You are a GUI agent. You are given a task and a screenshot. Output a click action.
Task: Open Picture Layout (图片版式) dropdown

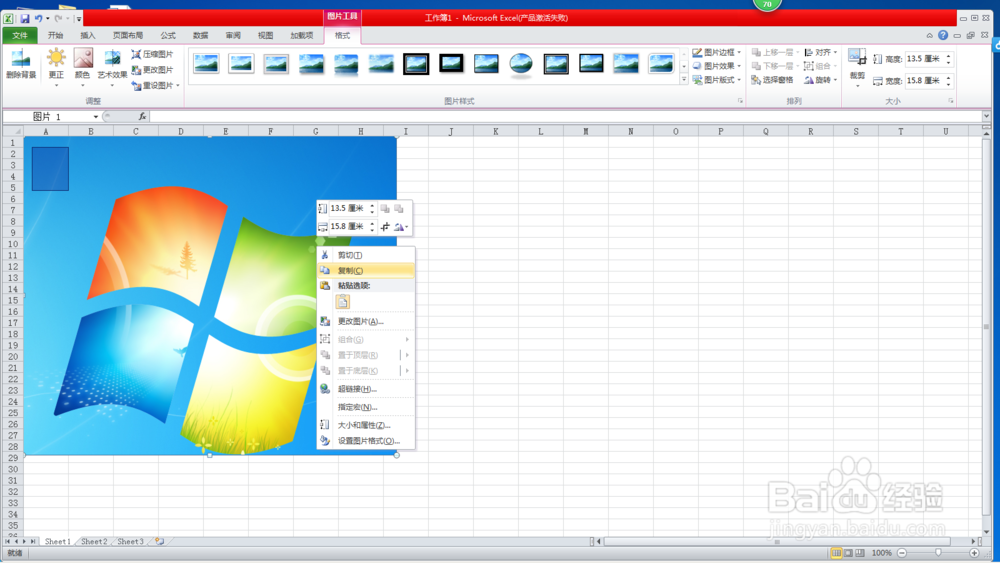[x=717, y=80]
